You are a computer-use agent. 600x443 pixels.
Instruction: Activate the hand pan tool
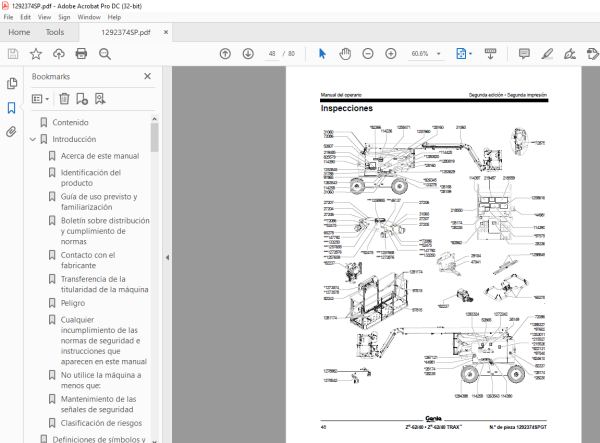click(x=345, y=54)
